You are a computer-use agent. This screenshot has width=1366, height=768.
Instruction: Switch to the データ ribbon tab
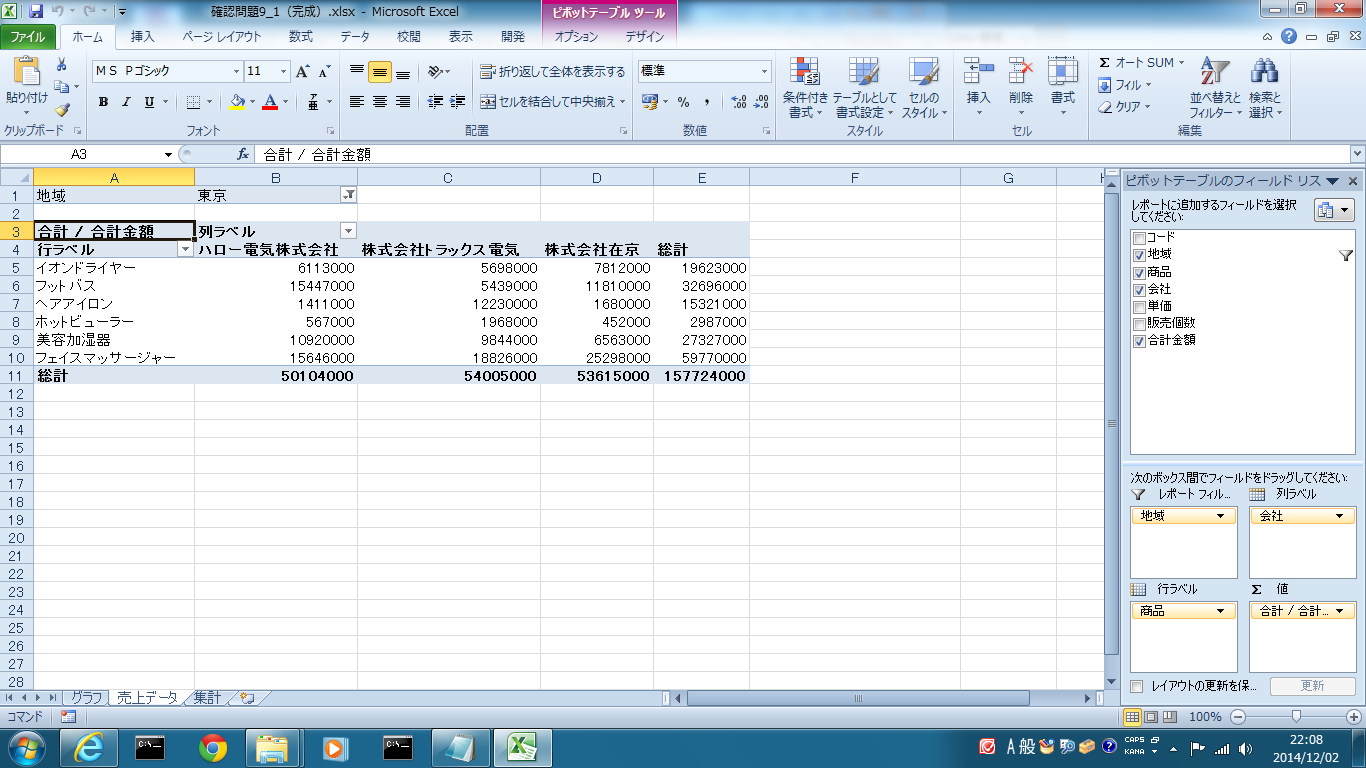coord(355,36)
